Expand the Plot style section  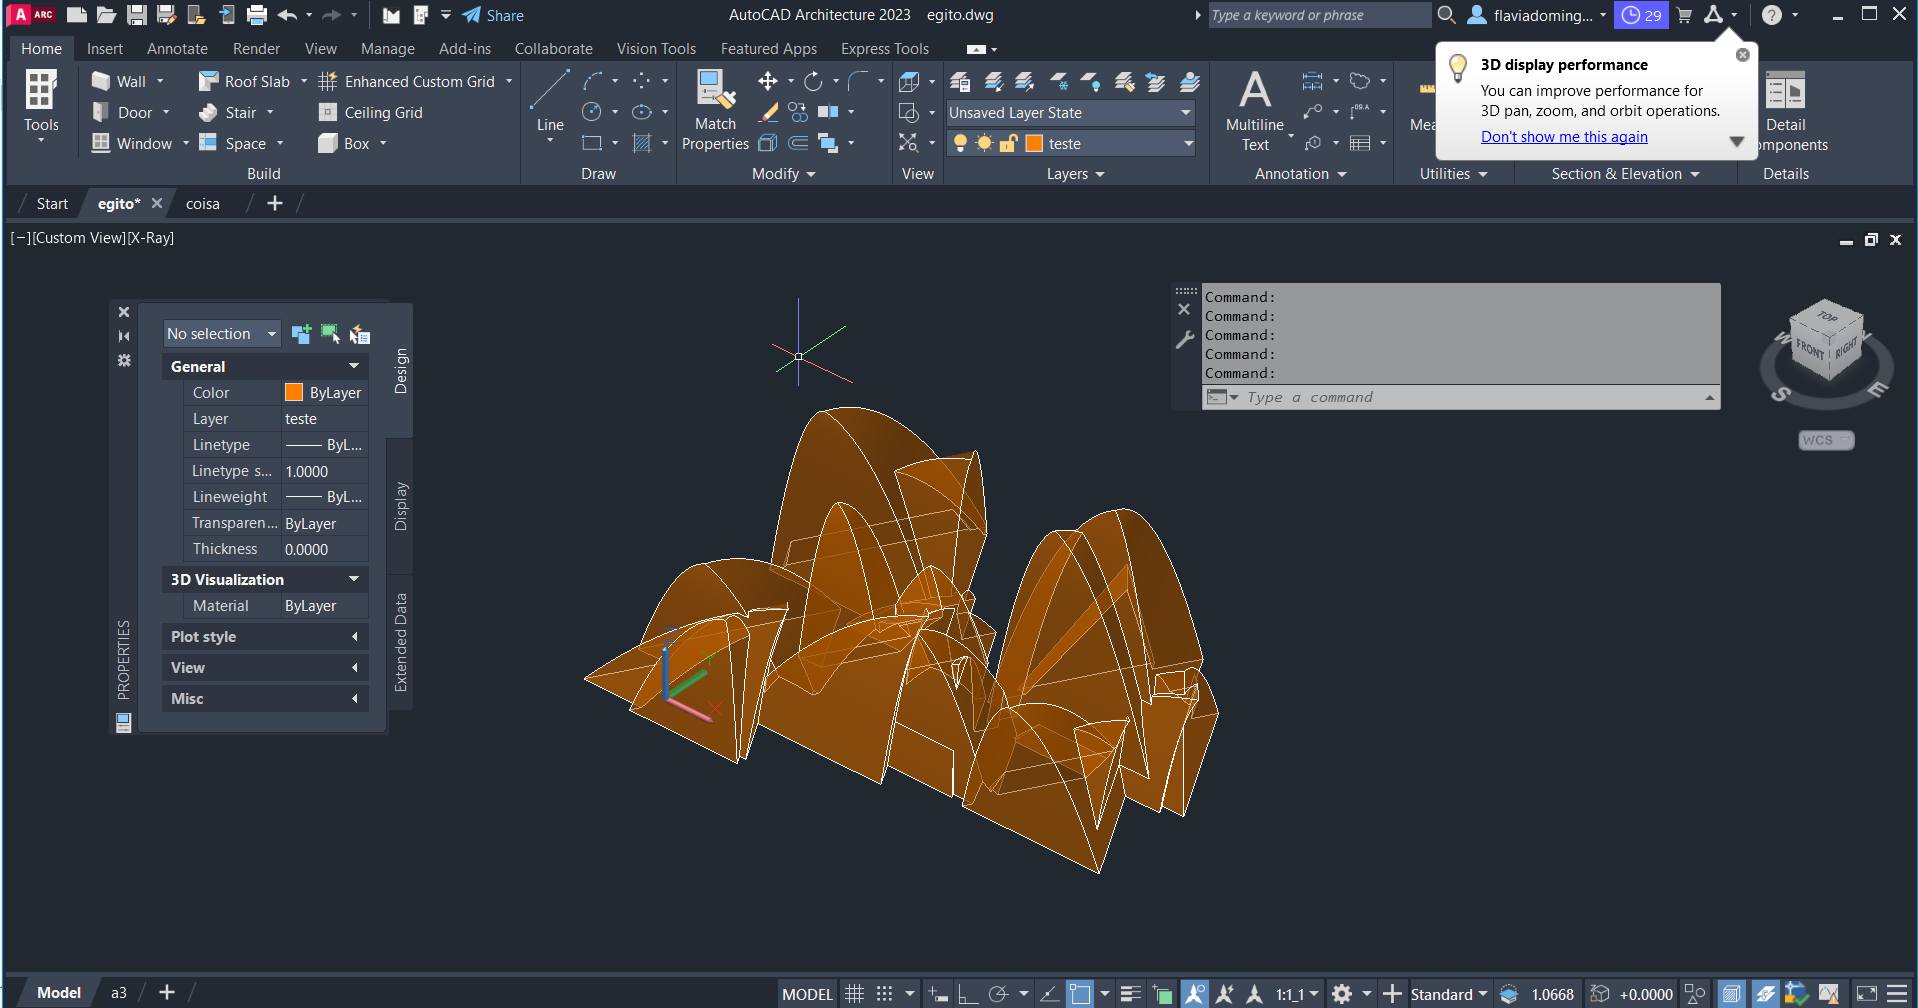pyautogui.click(x=265, y=637)
